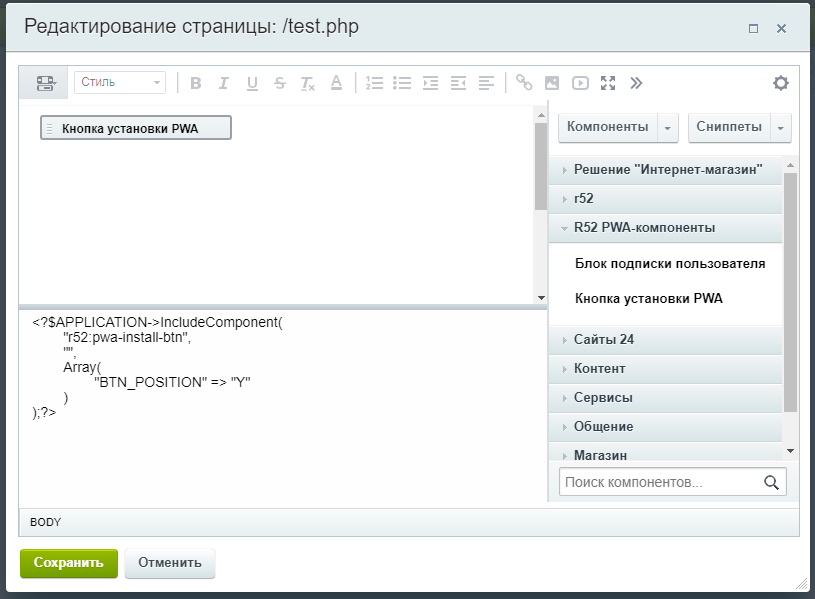Open the text color tool

(x=336, y=83)
